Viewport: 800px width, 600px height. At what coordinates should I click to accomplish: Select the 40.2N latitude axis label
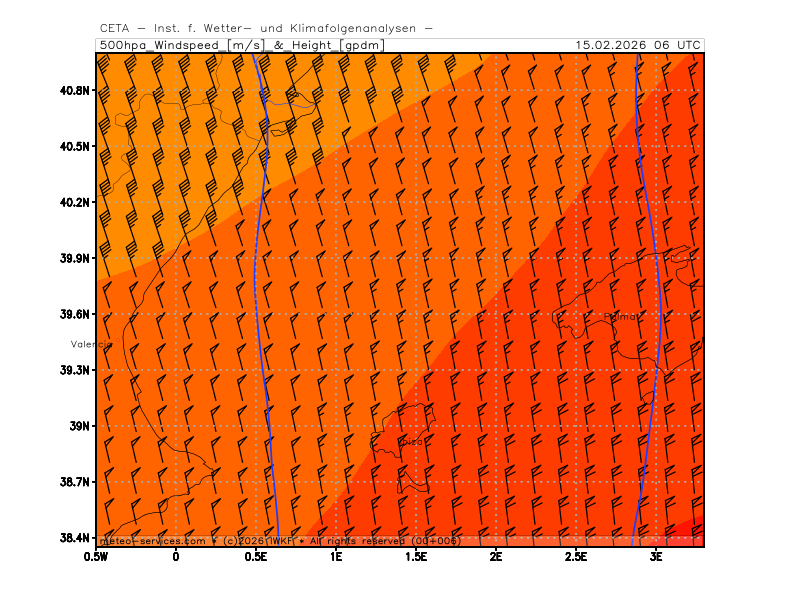pos(75,202)
